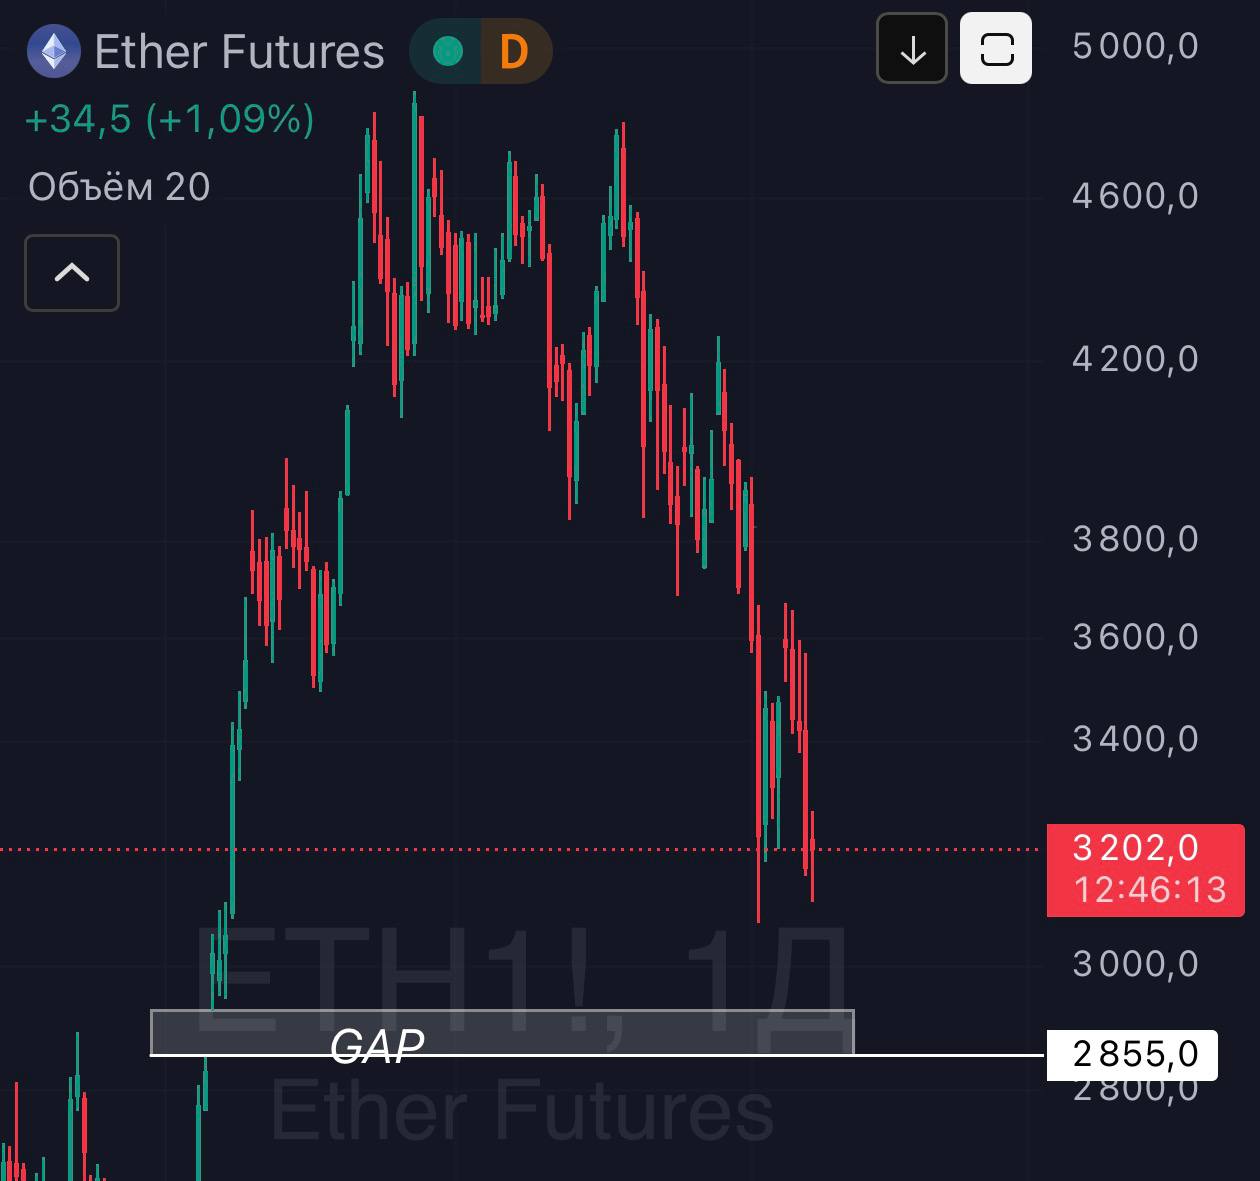
Task: Click the 3800,0 price scale label
Action: pyautogui.click(x=1135, y=539)
